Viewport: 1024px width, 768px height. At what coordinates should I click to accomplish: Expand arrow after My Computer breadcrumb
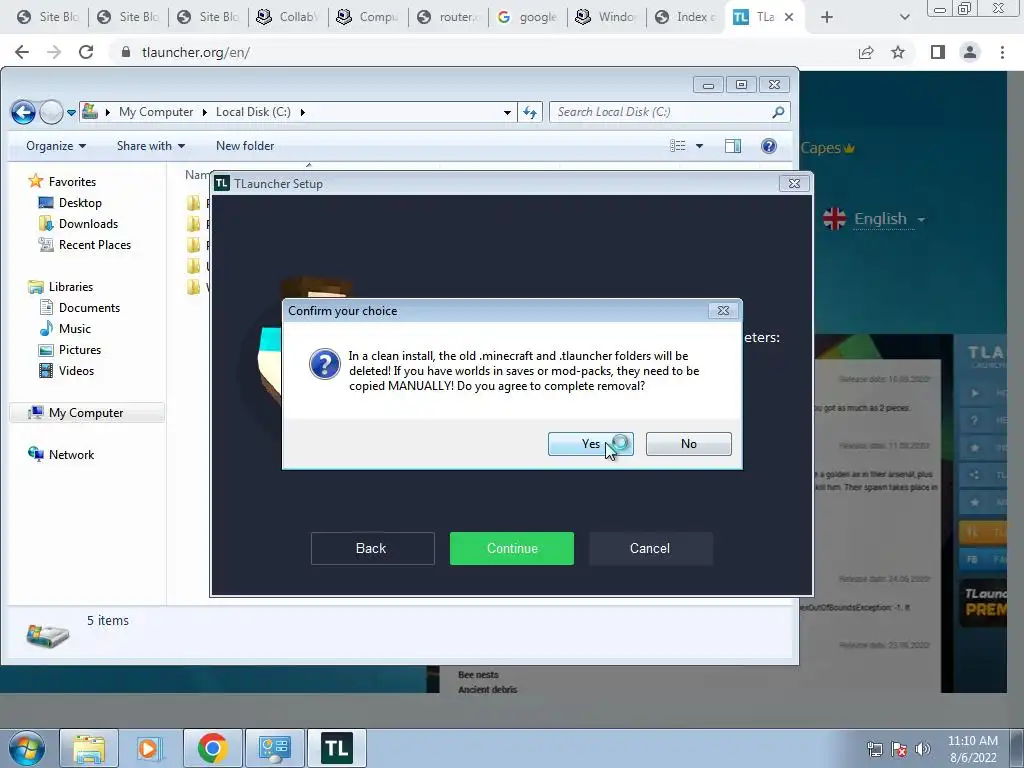pos(204,112)
